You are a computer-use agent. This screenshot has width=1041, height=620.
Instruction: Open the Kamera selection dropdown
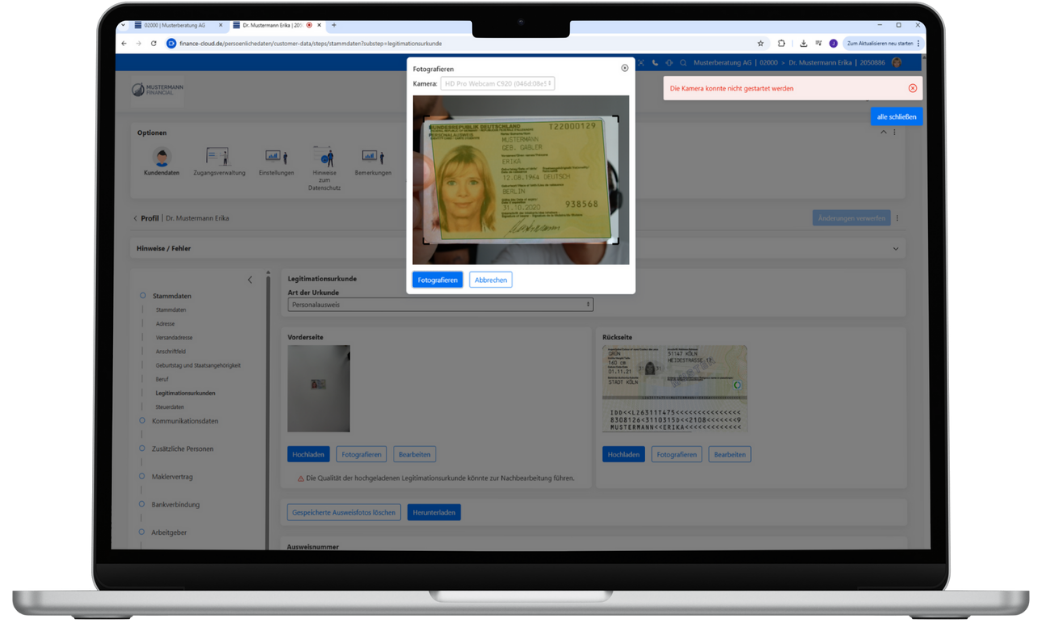[x=497, y=84]
